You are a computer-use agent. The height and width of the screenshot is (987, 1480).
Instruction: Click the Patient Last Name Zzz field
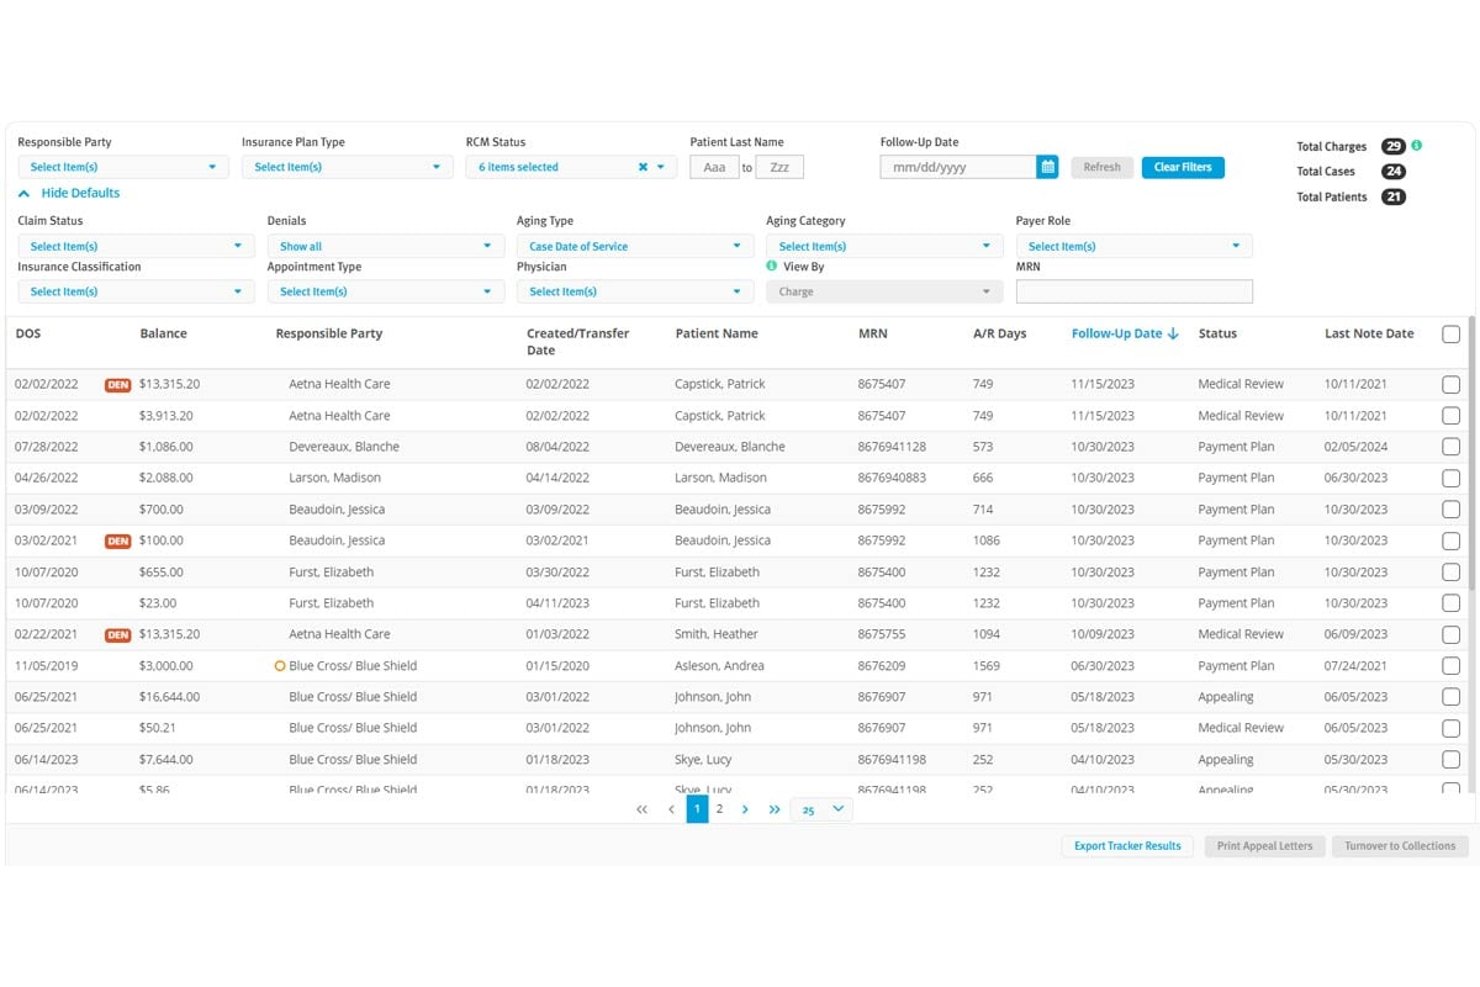tap(780, 167)
